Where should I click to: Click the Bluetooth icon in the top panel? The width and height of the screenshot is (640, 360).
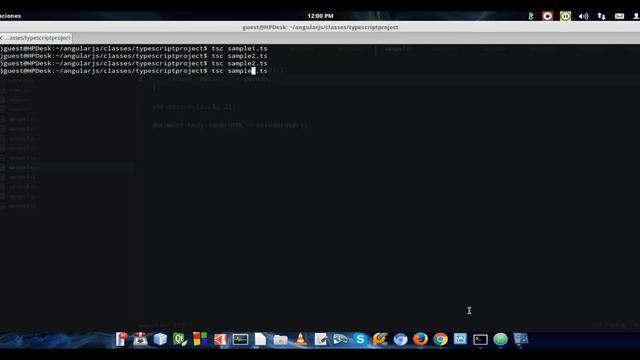click(531, 16)
